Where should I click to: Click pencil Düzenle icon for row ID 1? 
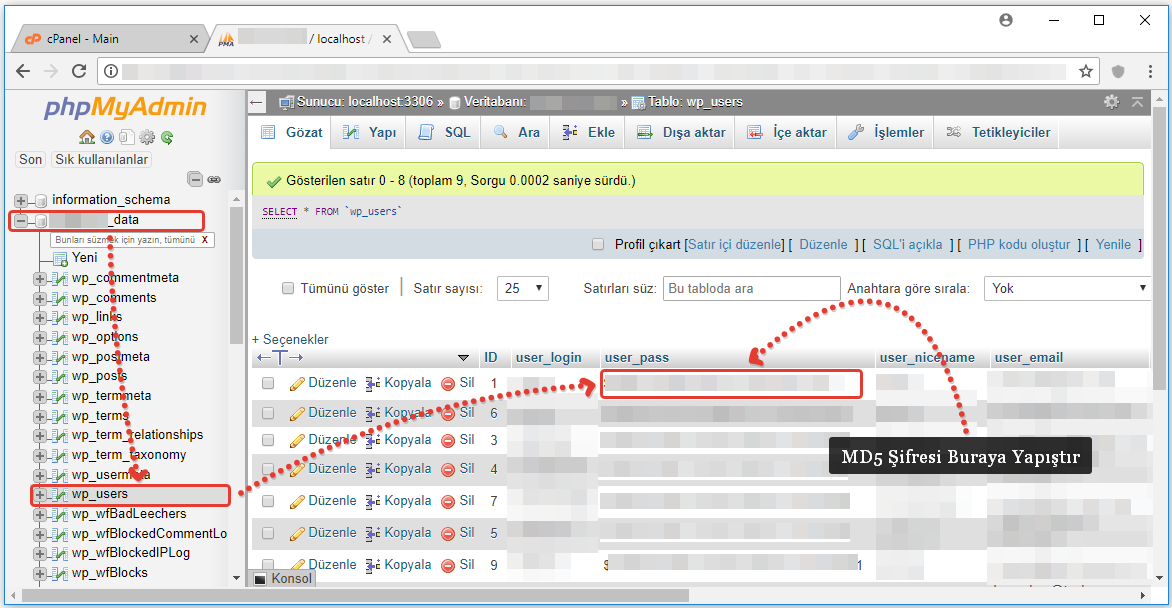[297, 383]
